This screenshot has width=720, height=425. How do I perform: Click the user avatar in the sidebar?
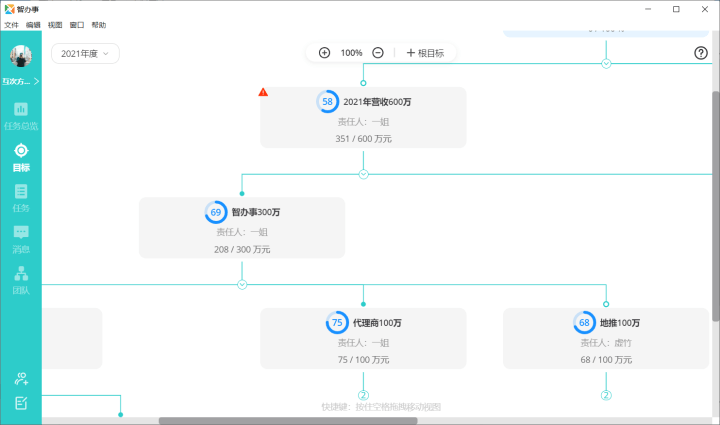pyautogui.click(x=21, y=56)
